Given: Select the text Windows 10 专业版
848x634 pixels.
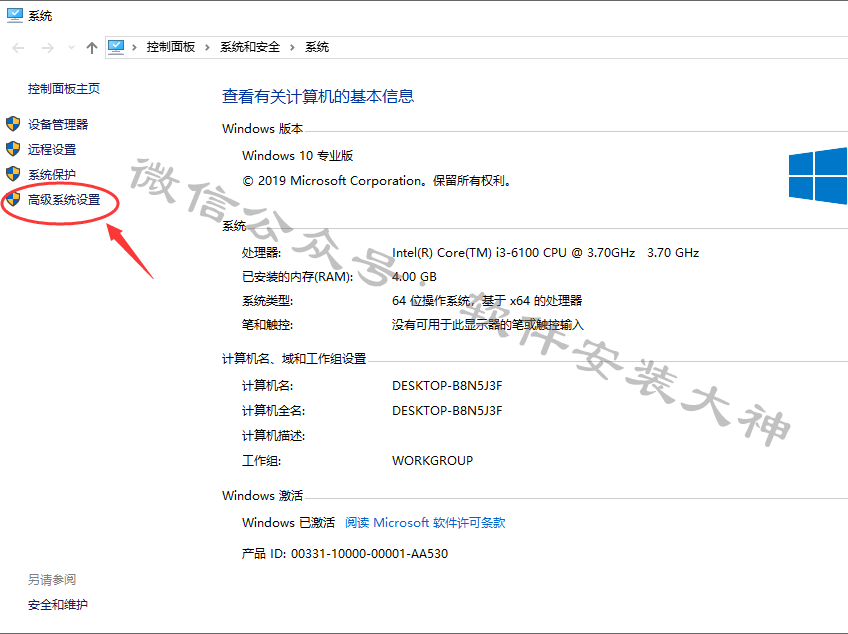Looking at the screenshot, I should point(297,156).
